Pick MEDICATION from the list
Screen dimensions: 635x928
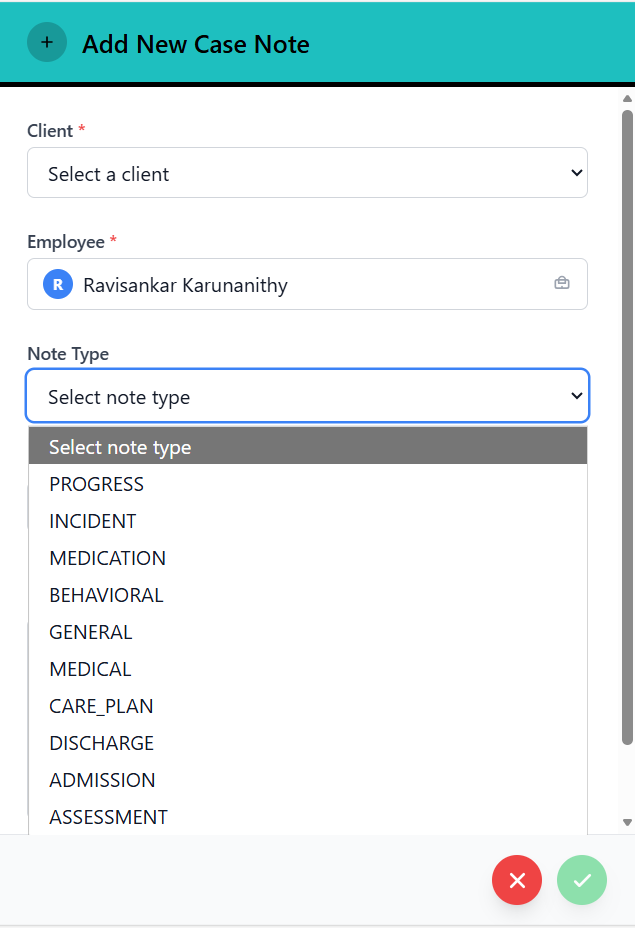point(108,558)
